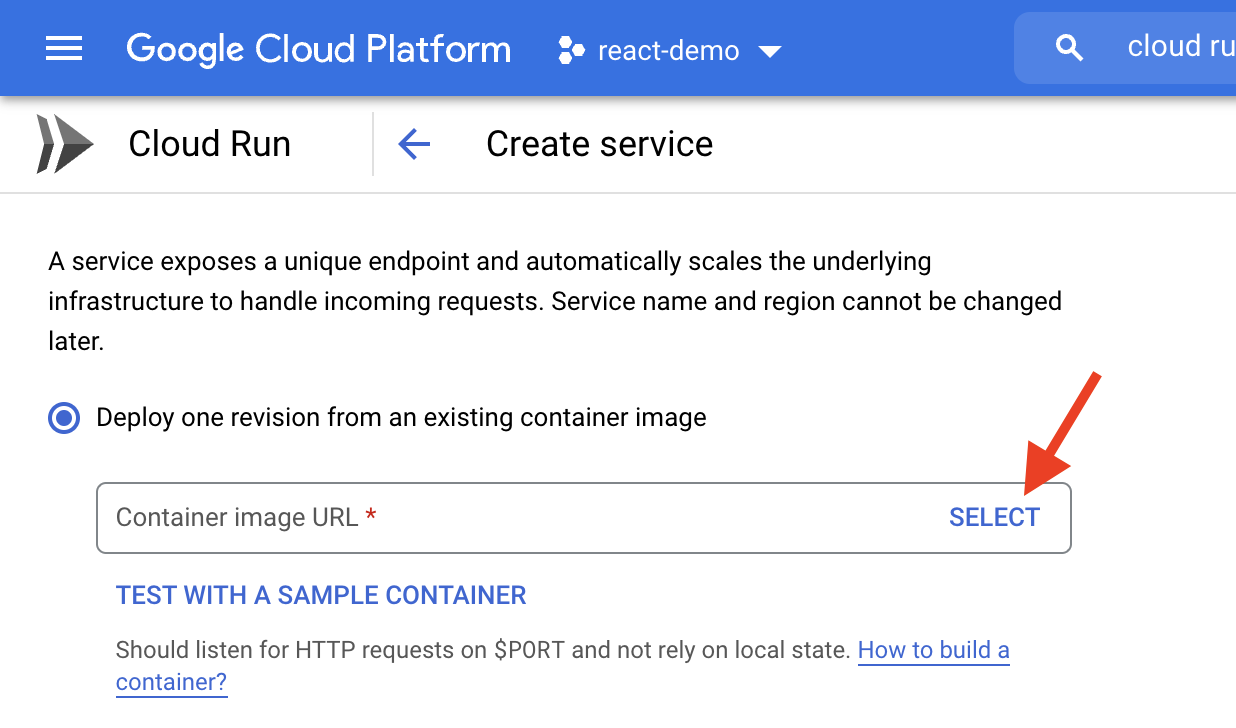The height and width of the screenshot is (728, 1236).
Task: Click the search magnifier icon
Action: tap(1069, 47)
